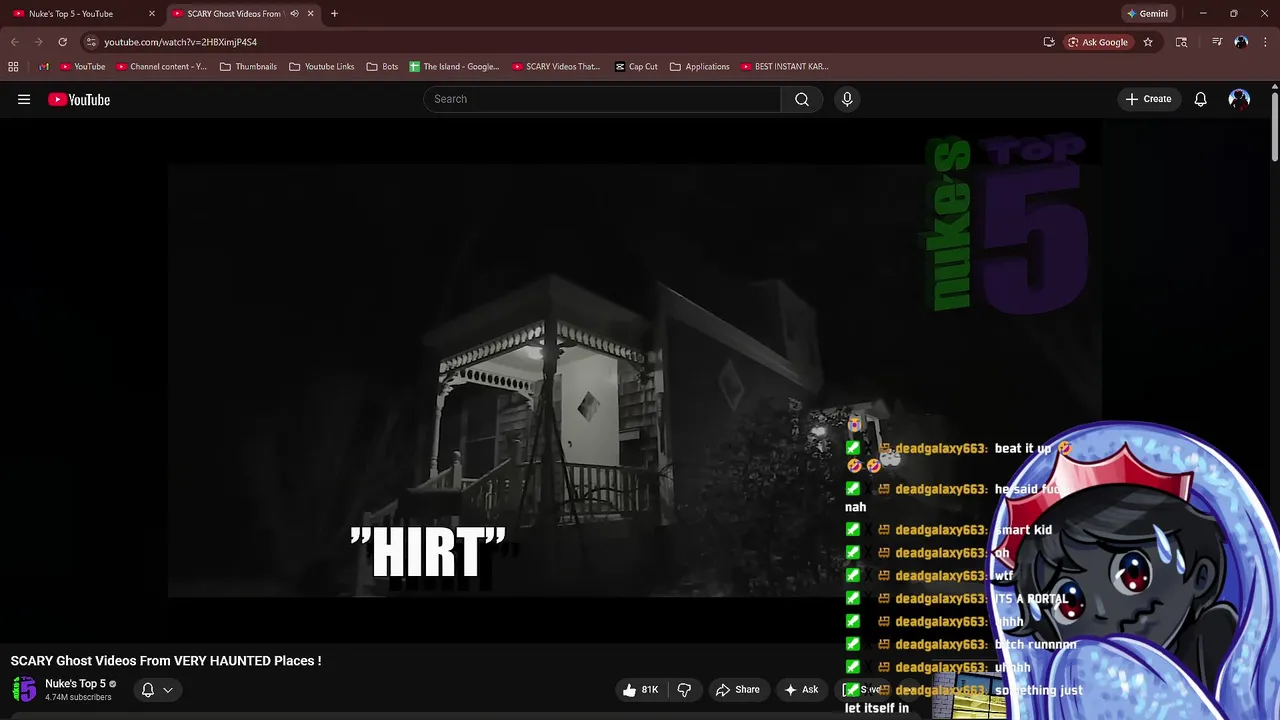Click the 4.74M subscribers text
The width and height of the screenshot is (1280, 720).
click(x=78, y=697)
